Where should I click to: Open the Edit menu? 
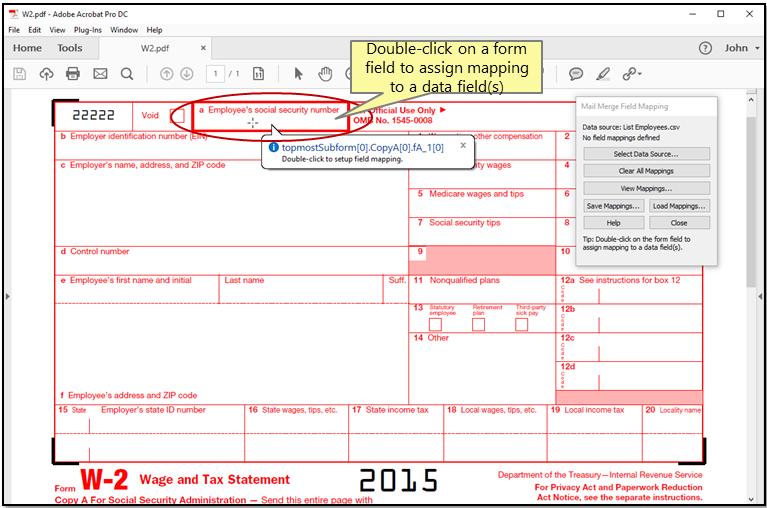pos(34,30)
